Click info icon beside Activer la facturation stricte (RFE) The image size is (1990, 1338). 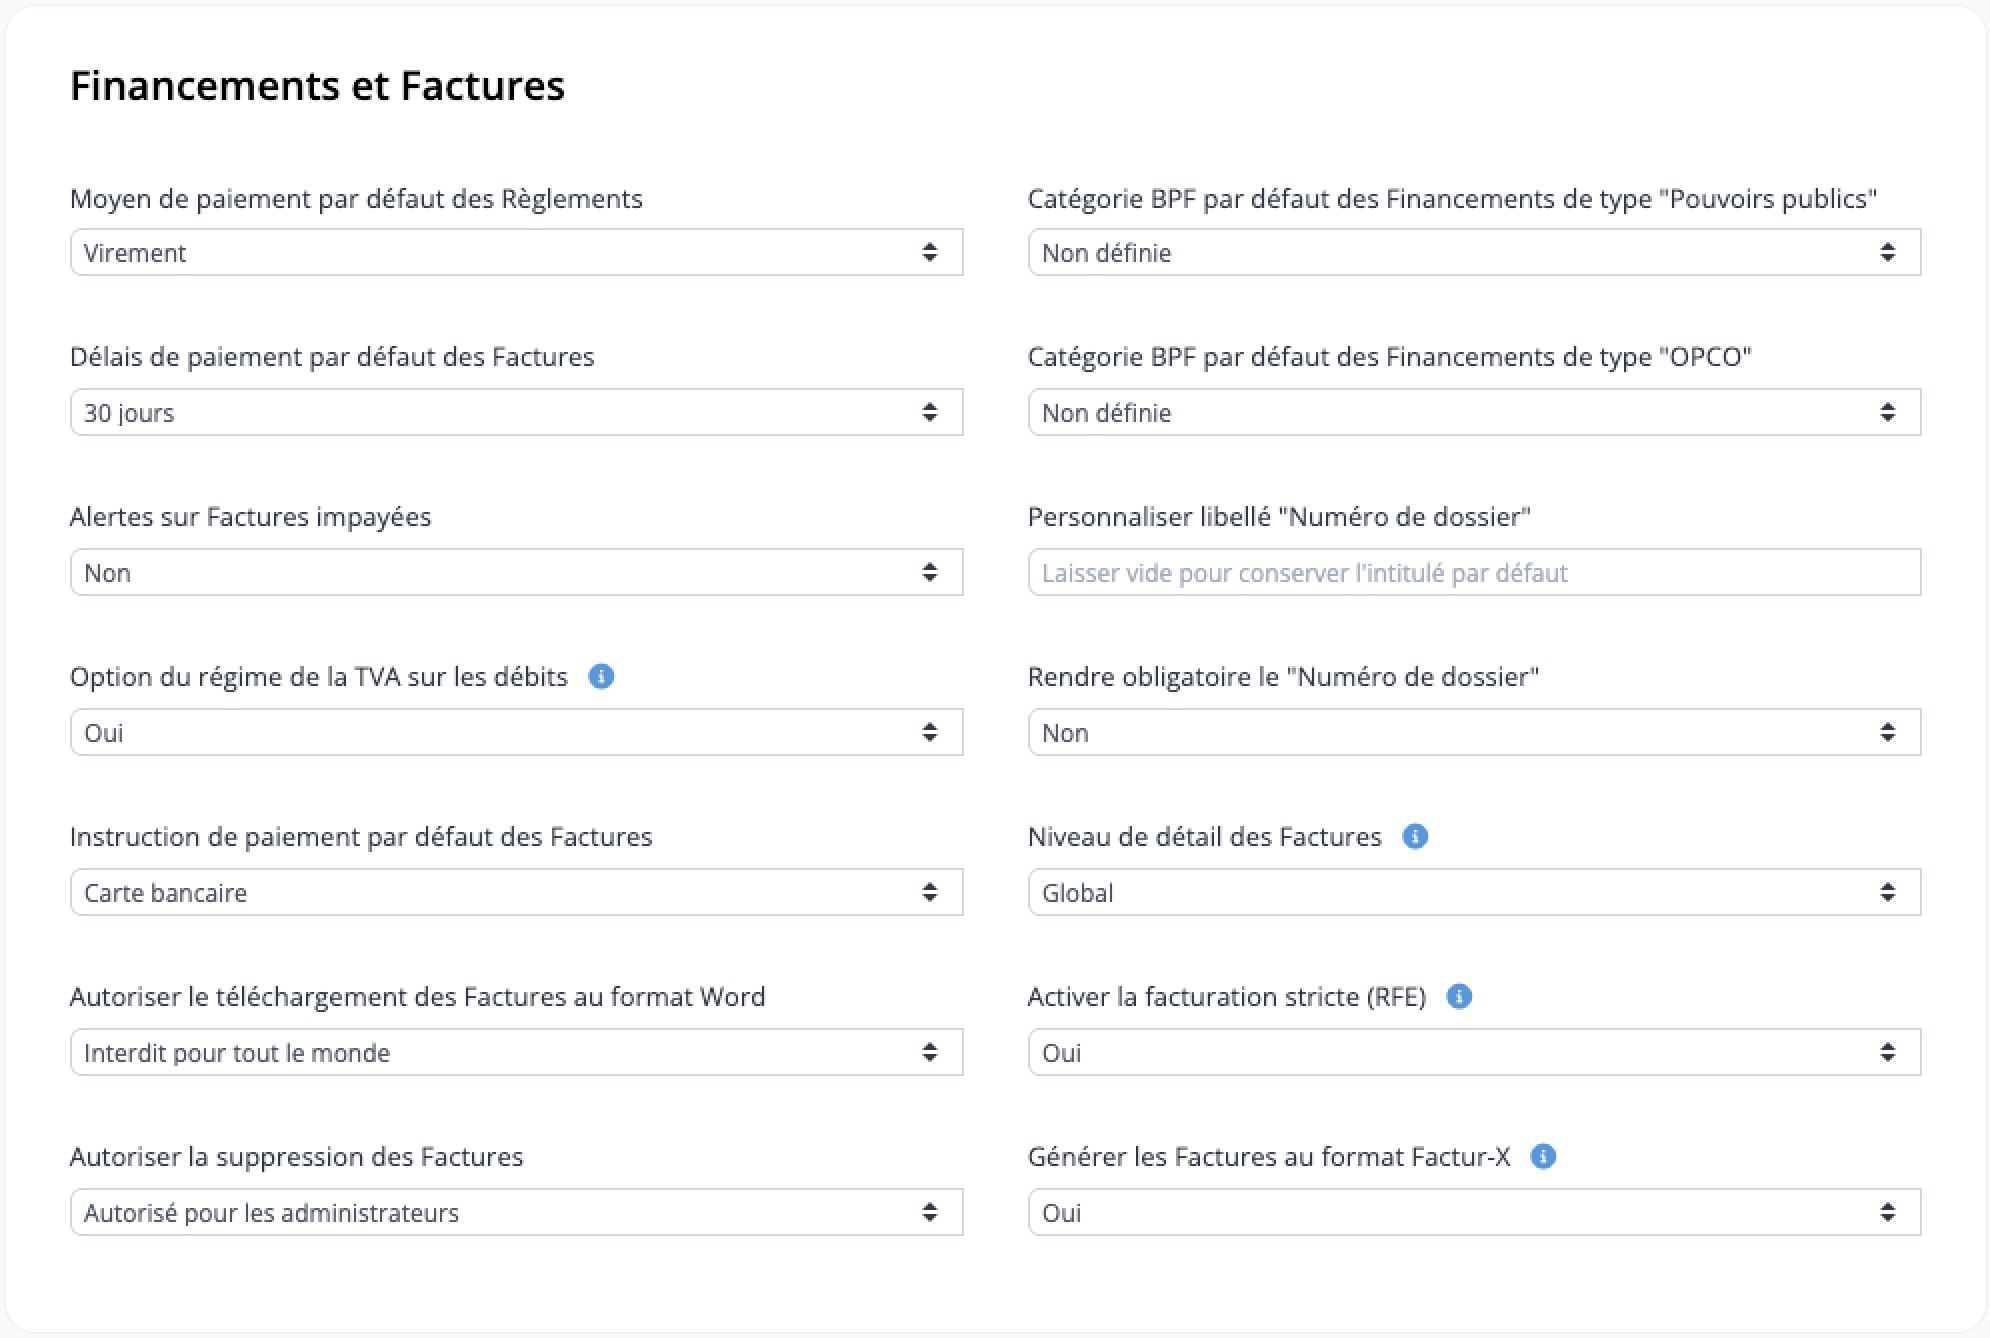point(1459,997)
